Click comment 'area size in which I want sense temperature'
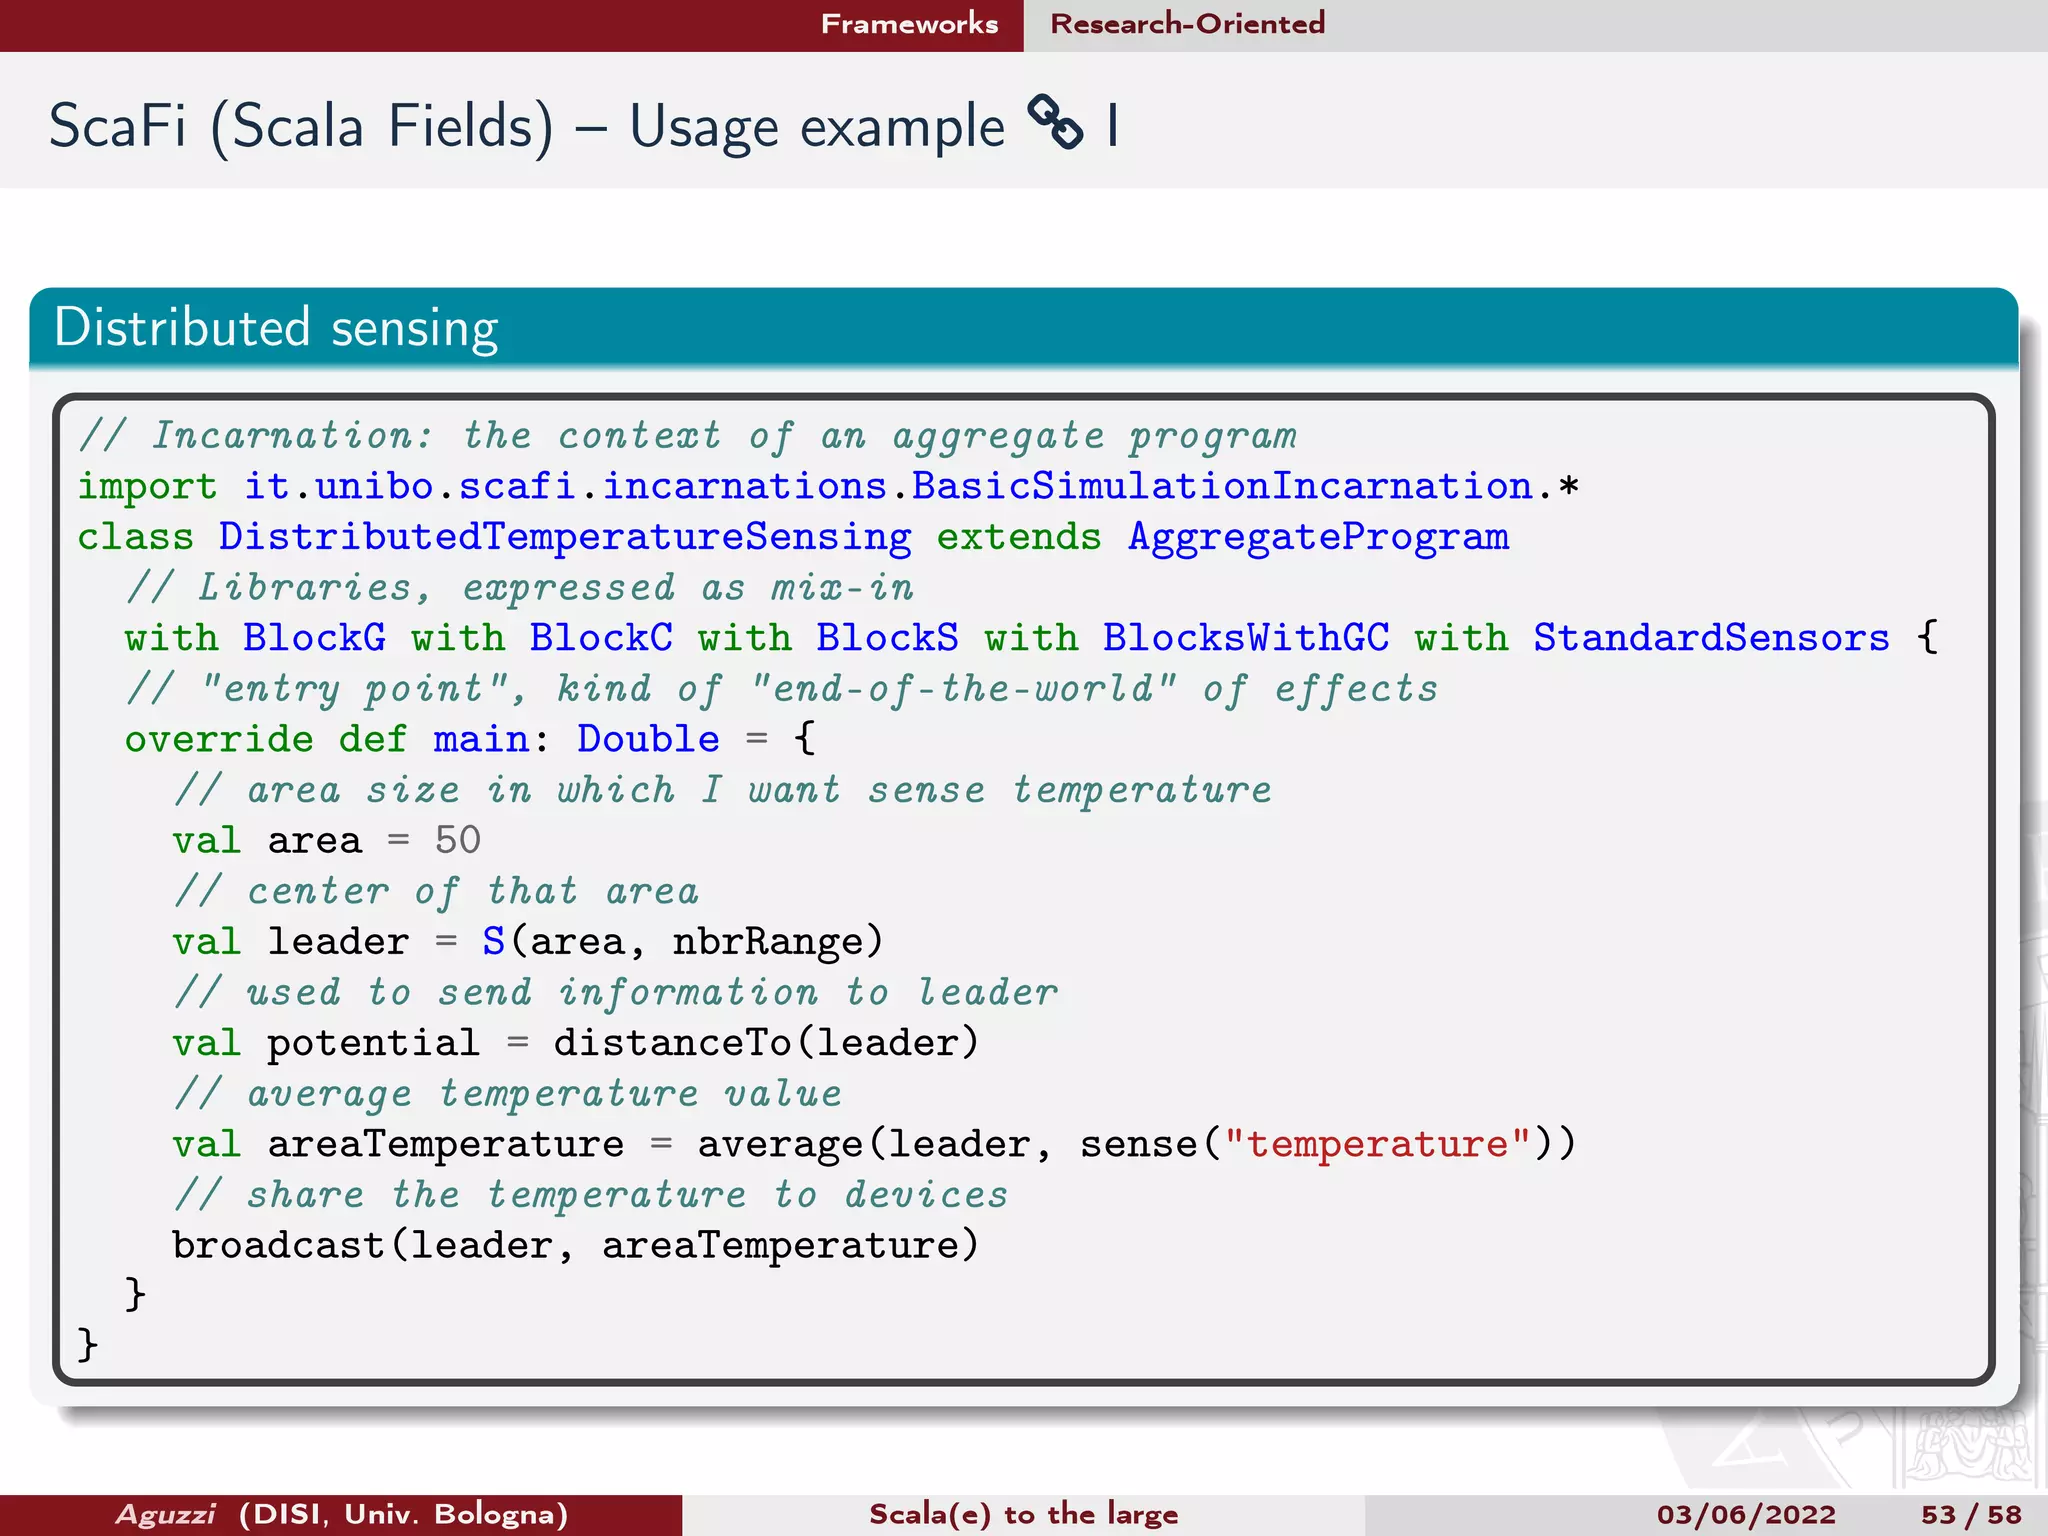 click(723, 790)
